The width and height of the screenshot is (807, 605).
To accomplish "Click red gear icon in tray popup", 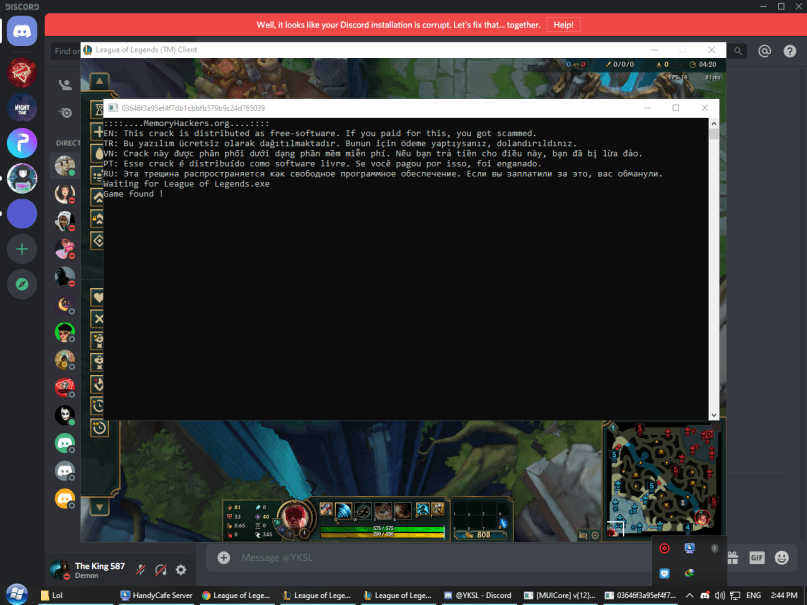I will point(664,548).
